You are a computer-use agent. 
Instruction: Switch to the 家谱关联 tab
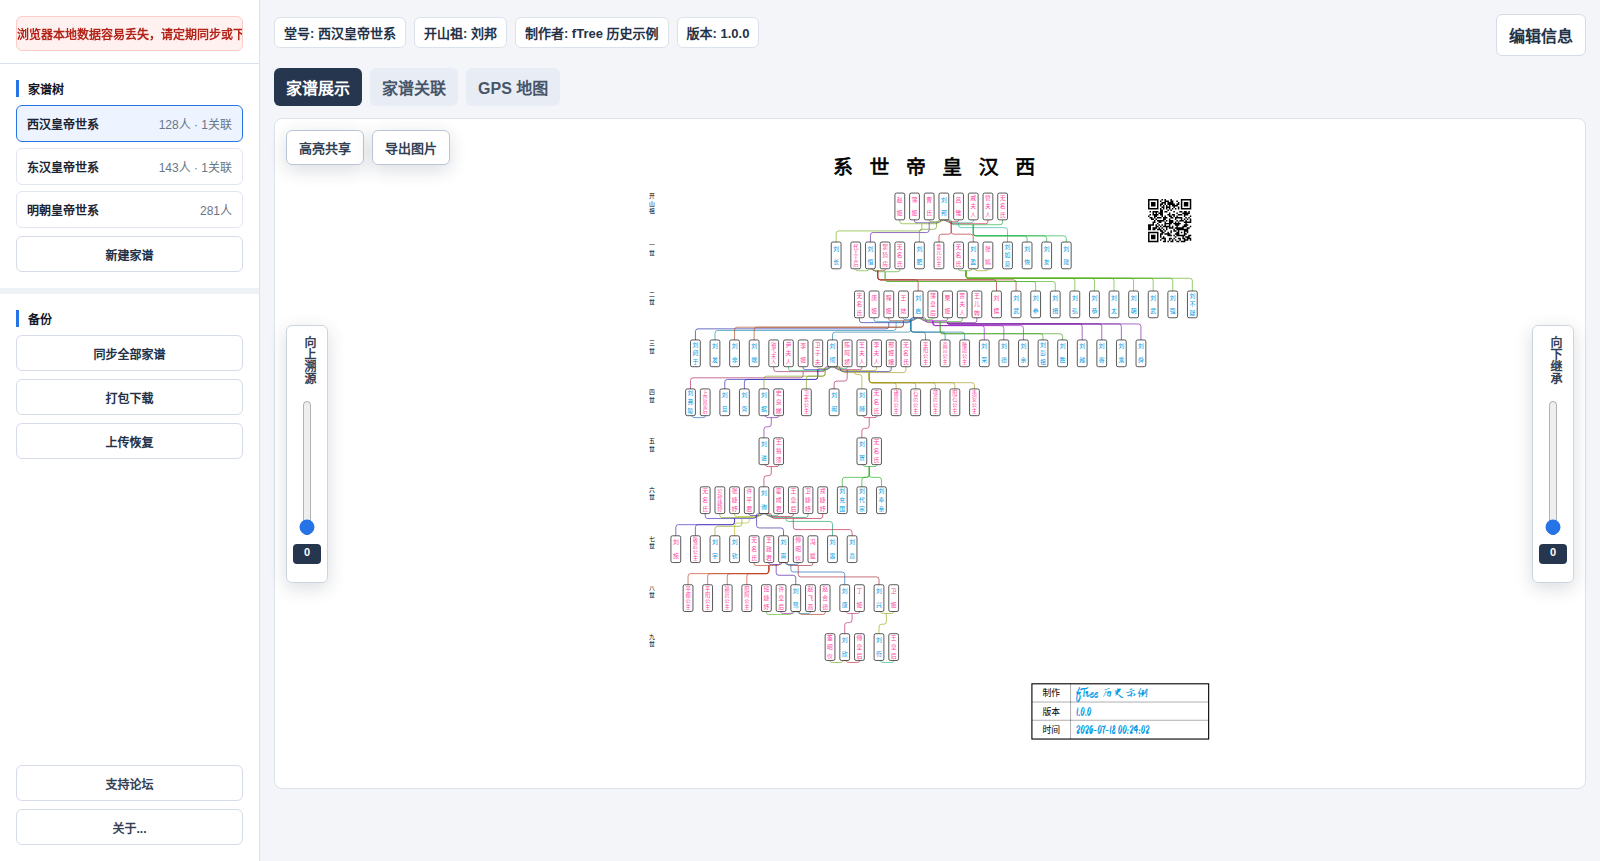414,88
